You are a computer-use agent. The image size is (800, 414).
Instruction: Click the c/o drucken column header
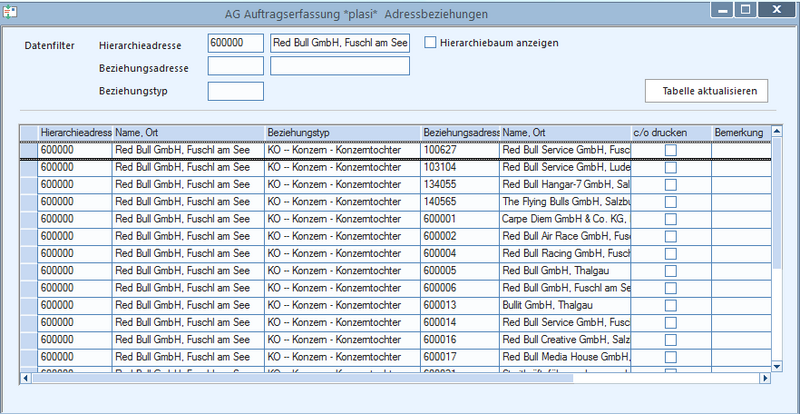point(671,133)
